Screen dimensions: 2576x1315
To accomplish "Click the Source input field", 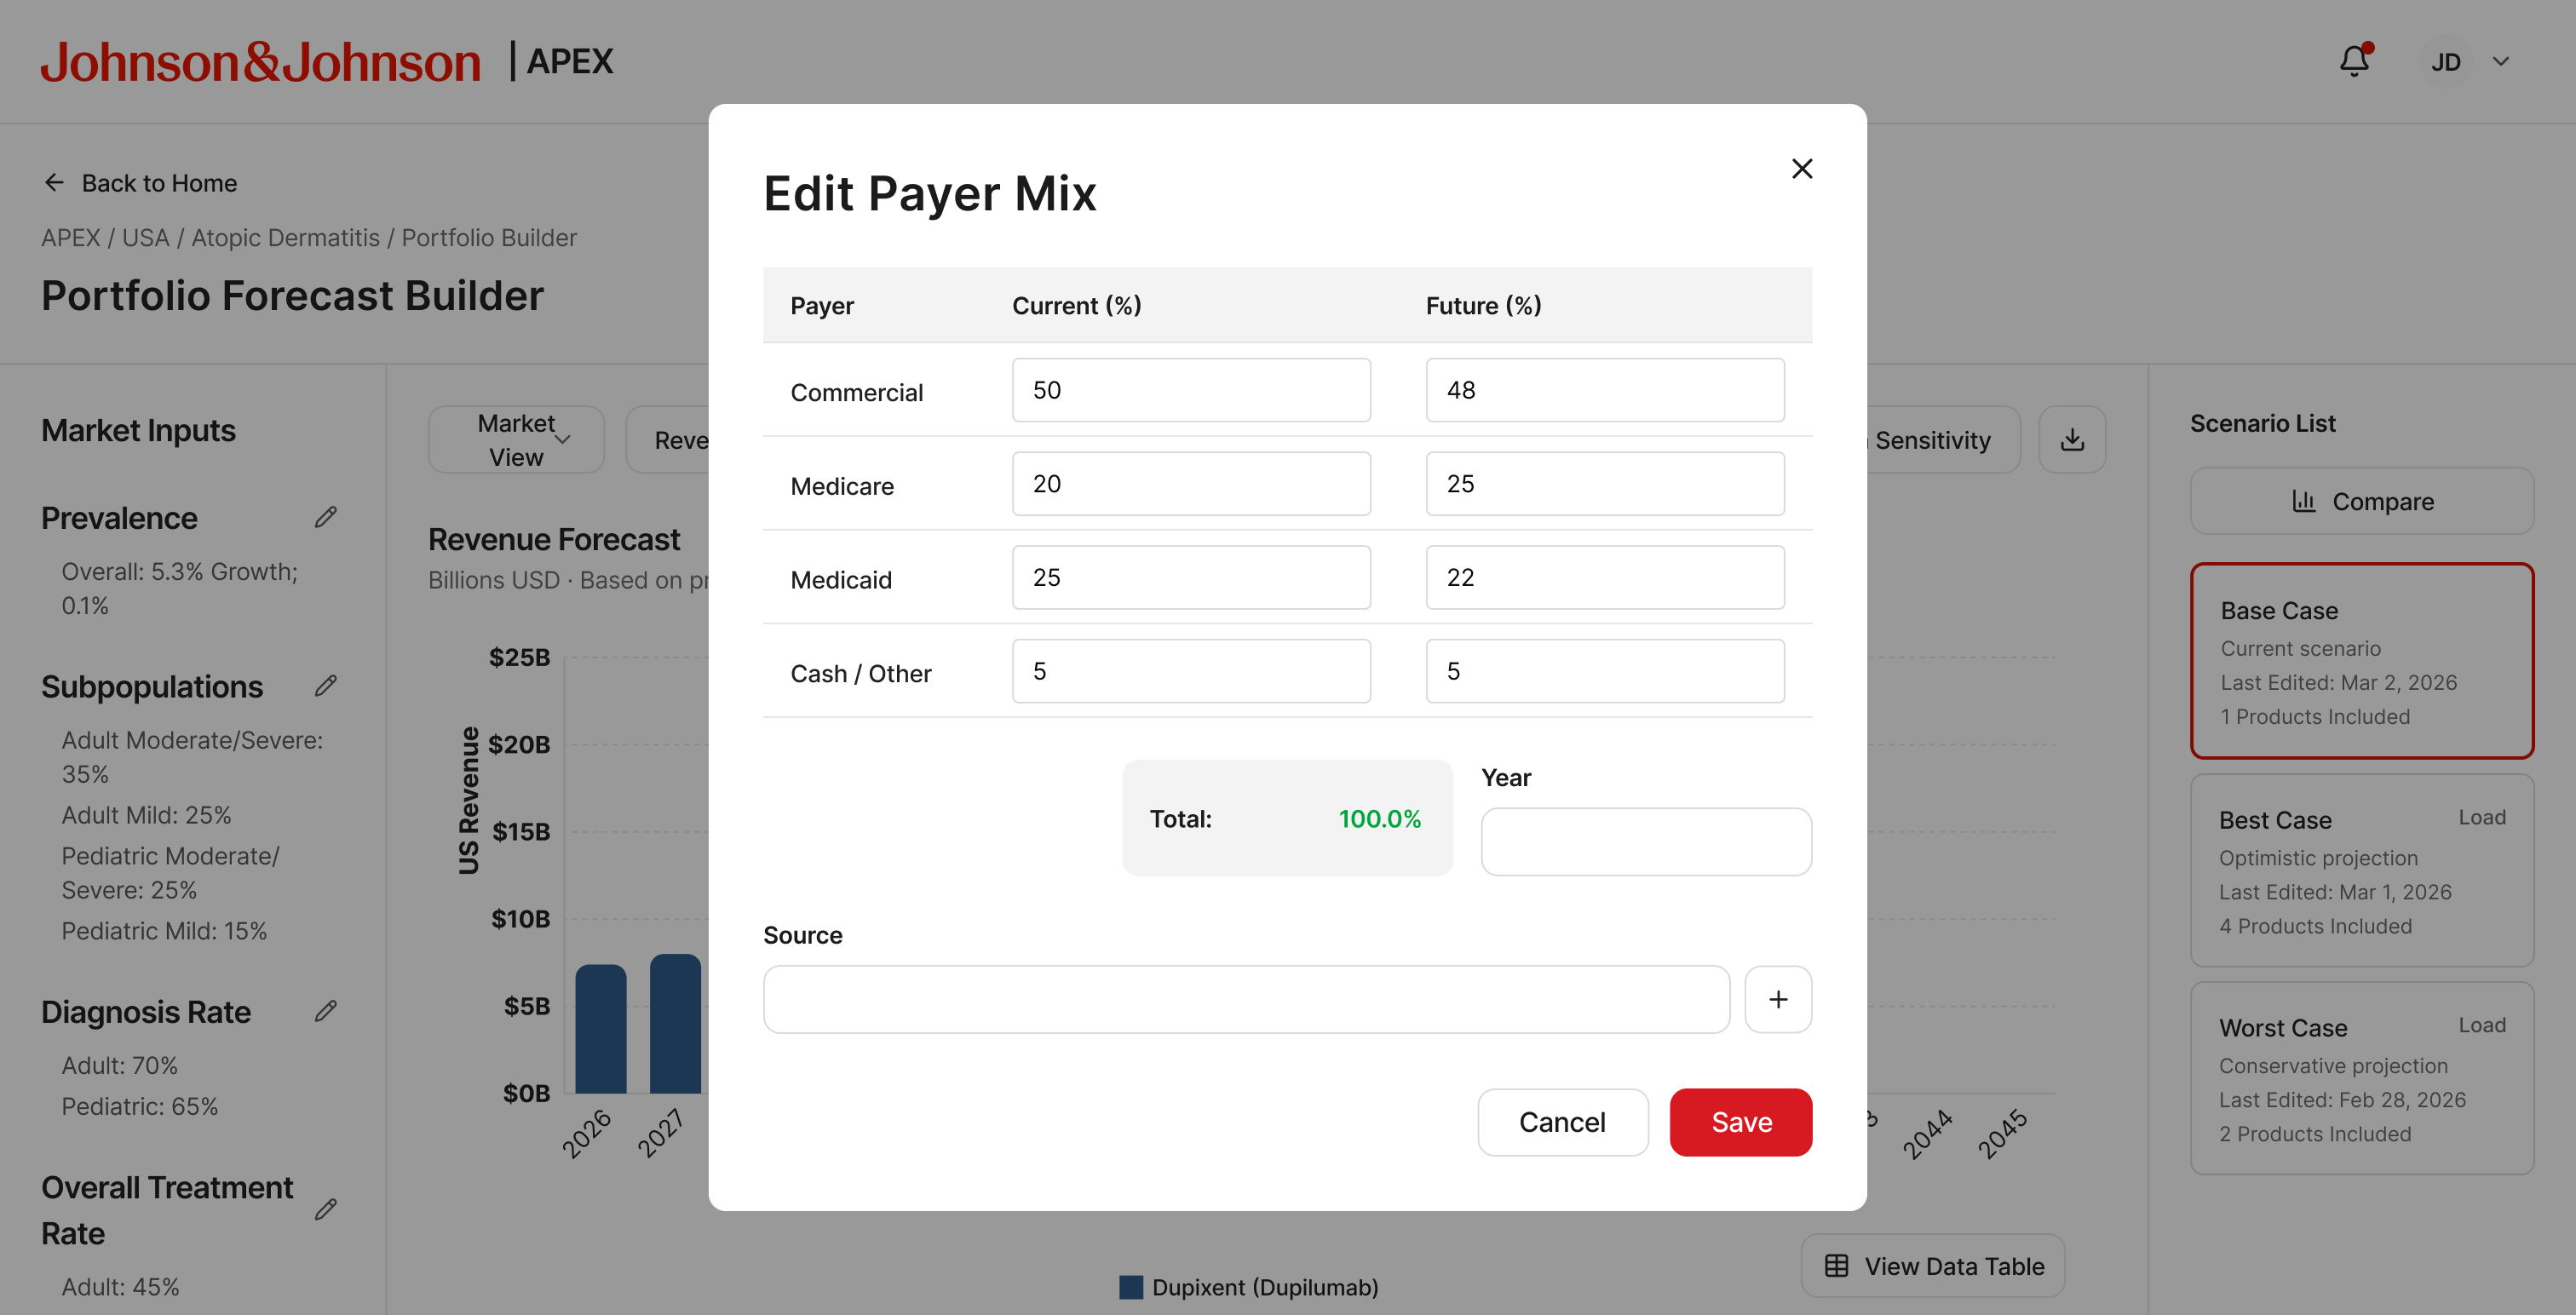I will click(1246, 999).
